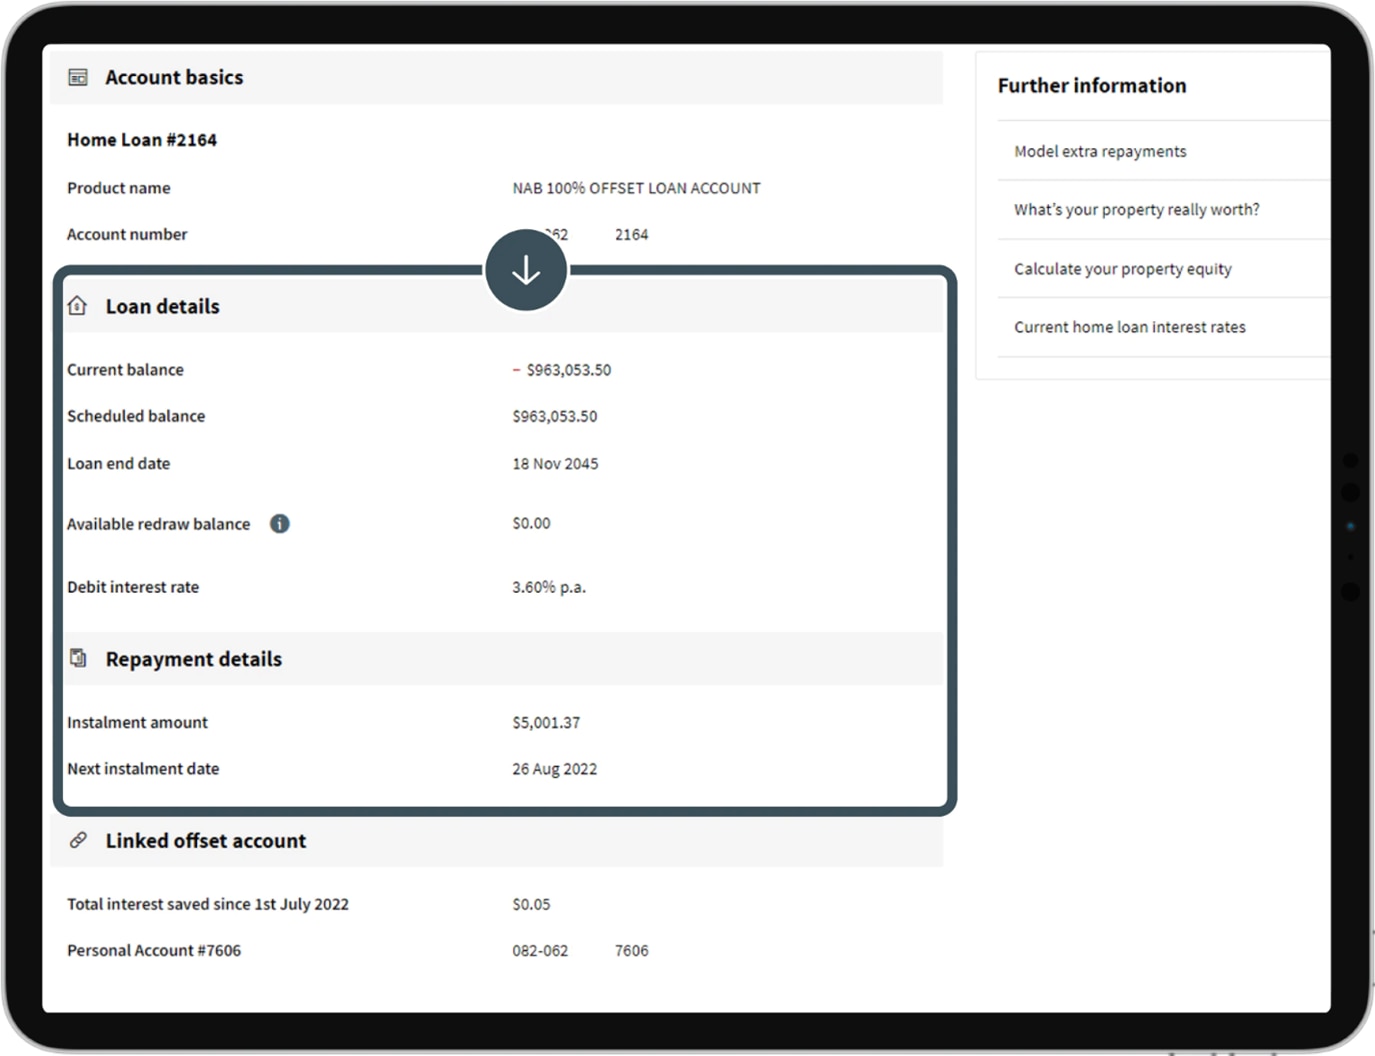Click the Linked offset account header
Screen dimensions: 1375x1056
[206, 841]
